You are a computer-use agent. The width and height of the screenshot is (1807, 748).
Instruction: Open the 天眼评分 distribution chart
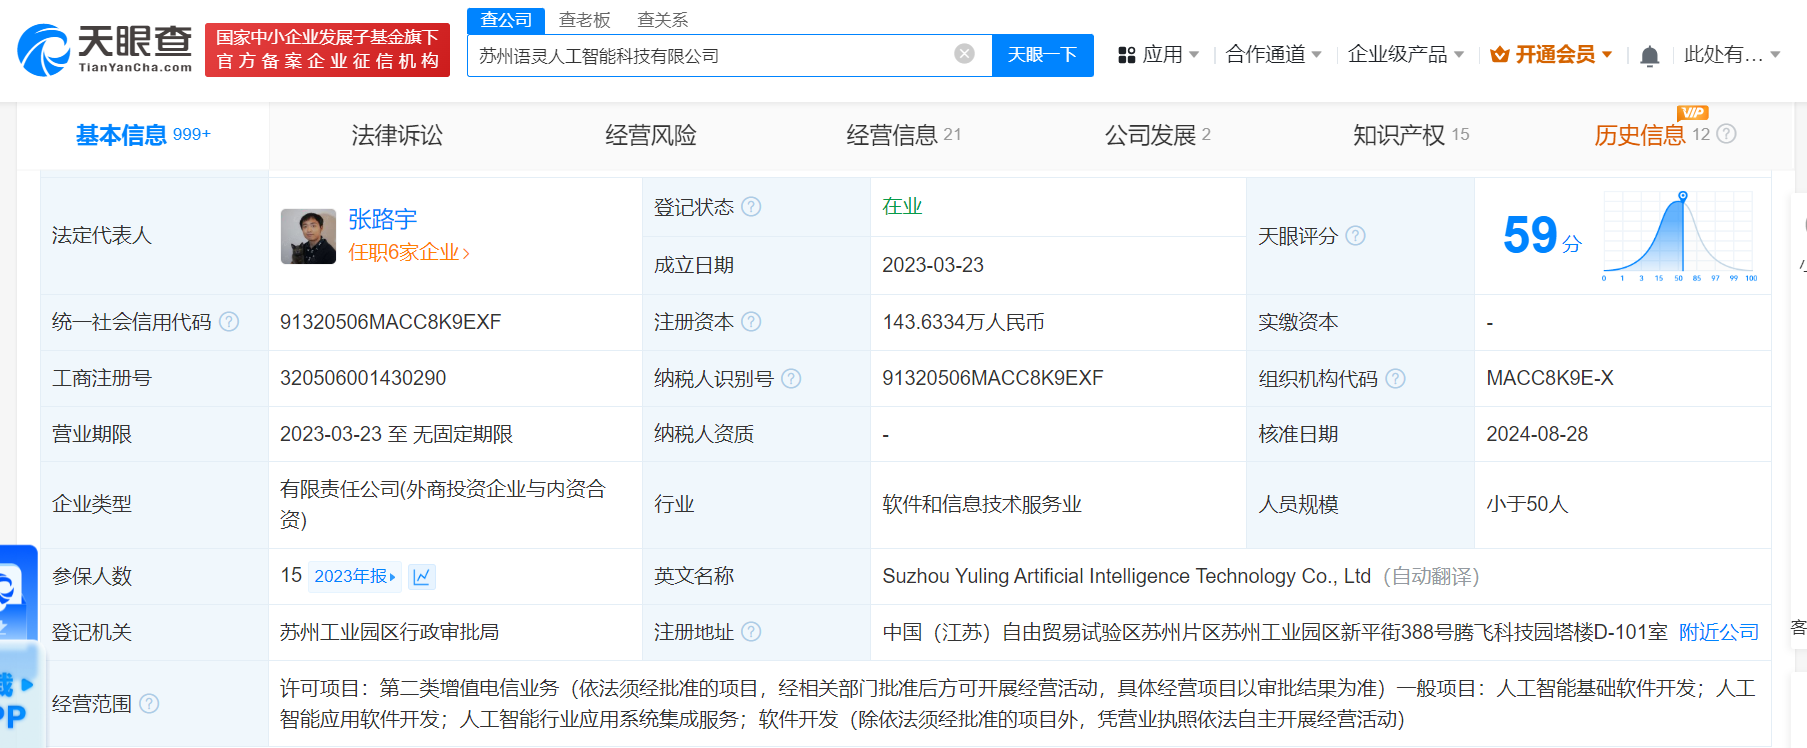coord(1679,236)
